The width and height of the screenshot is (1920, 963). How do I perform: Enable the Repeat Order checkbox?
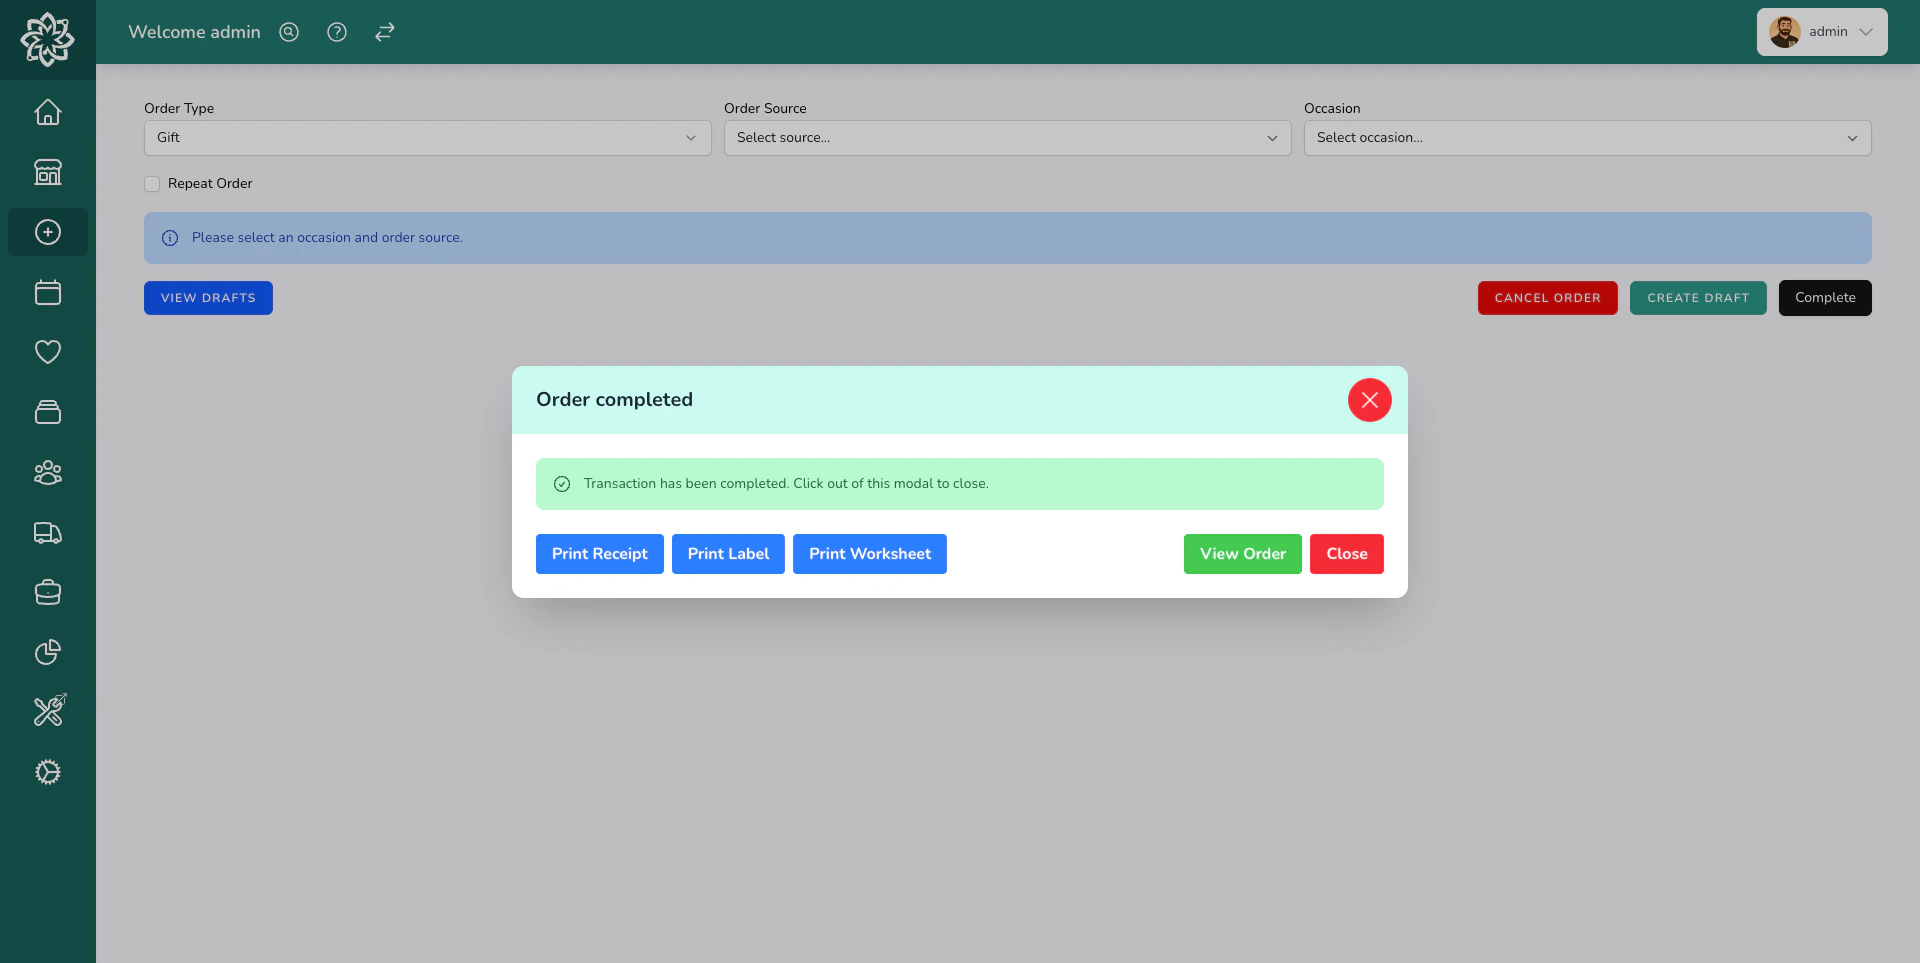(151, 184)
